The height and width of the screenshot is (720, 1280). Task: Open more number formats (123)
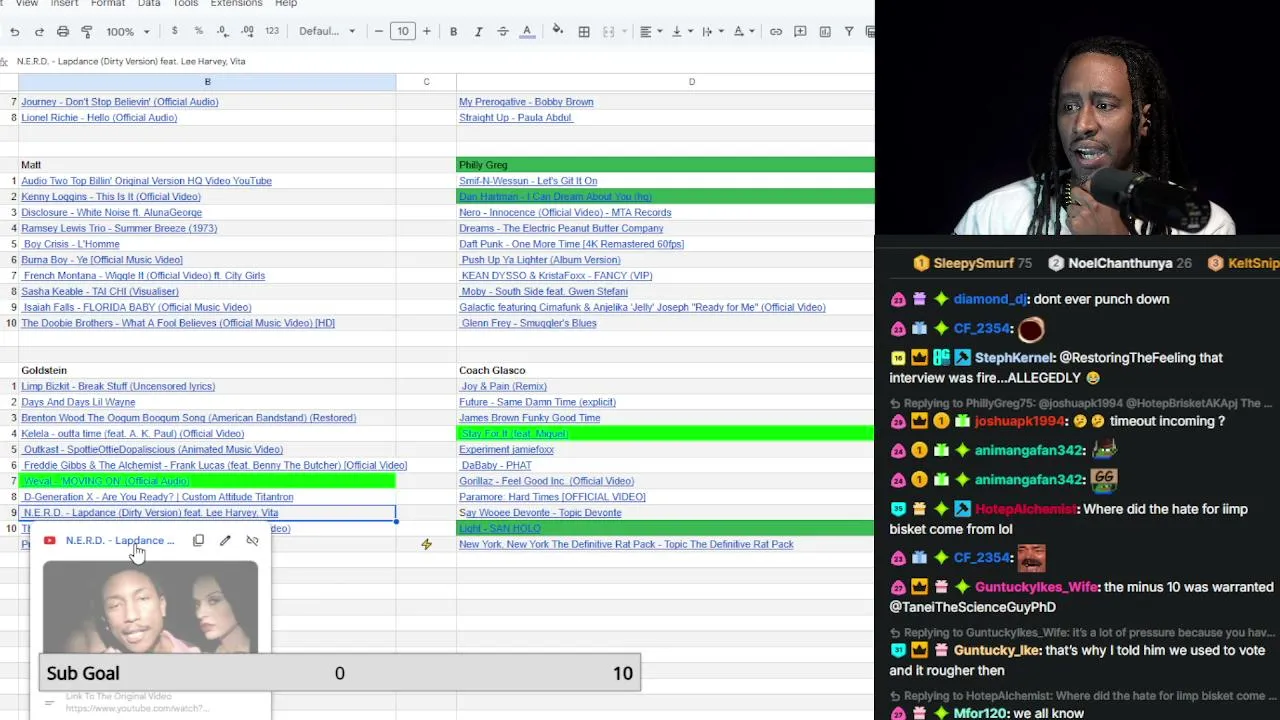272,32
